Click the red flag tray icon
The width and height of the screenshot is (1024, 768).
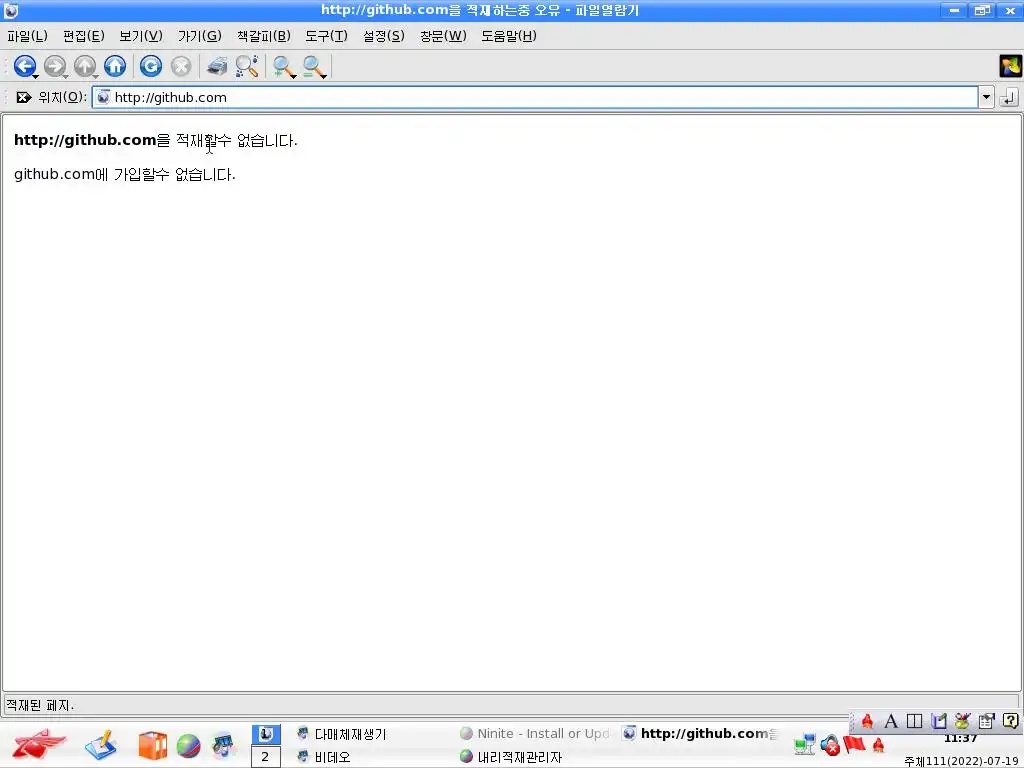pyautogui.click(x=854, y=744)
